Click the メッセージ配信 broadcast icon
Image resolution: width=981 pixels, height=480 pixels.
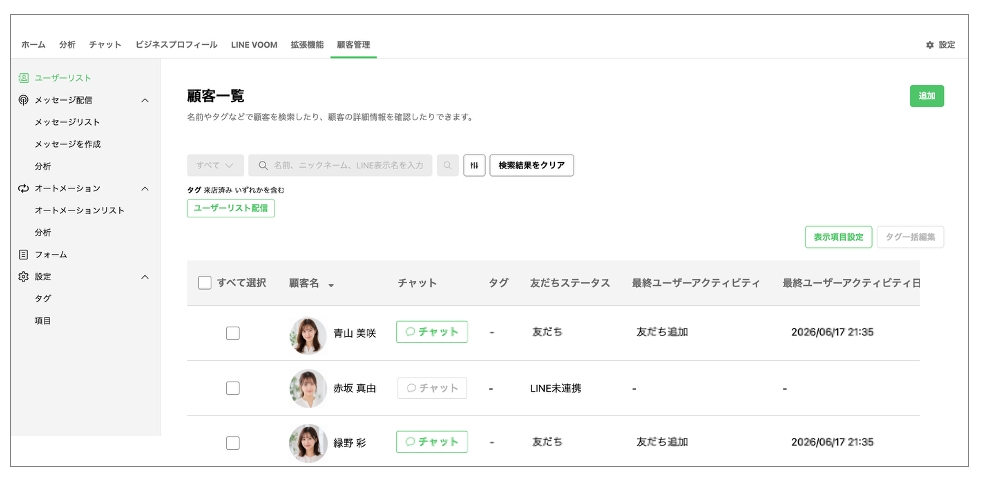(x=23, y=100)
